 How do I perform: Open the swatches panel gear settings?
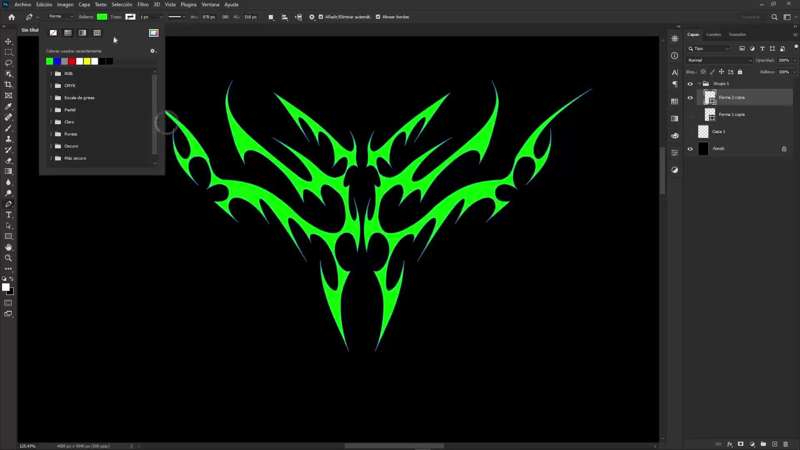click(x=153, y=50)
